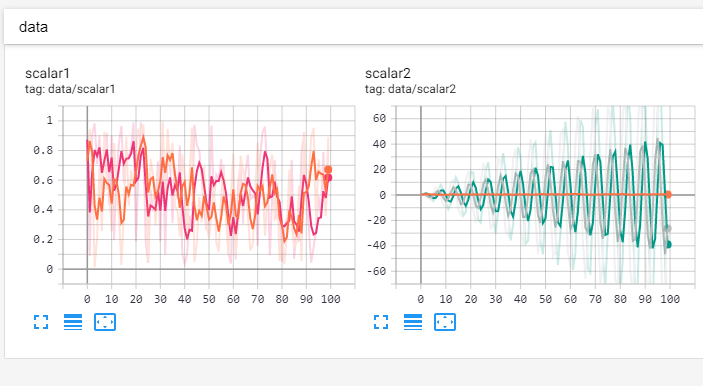The height and width of the screenshot is (386, 703).
Task: Select the tag: data/scalar1 label
Action: coord(70,89)
